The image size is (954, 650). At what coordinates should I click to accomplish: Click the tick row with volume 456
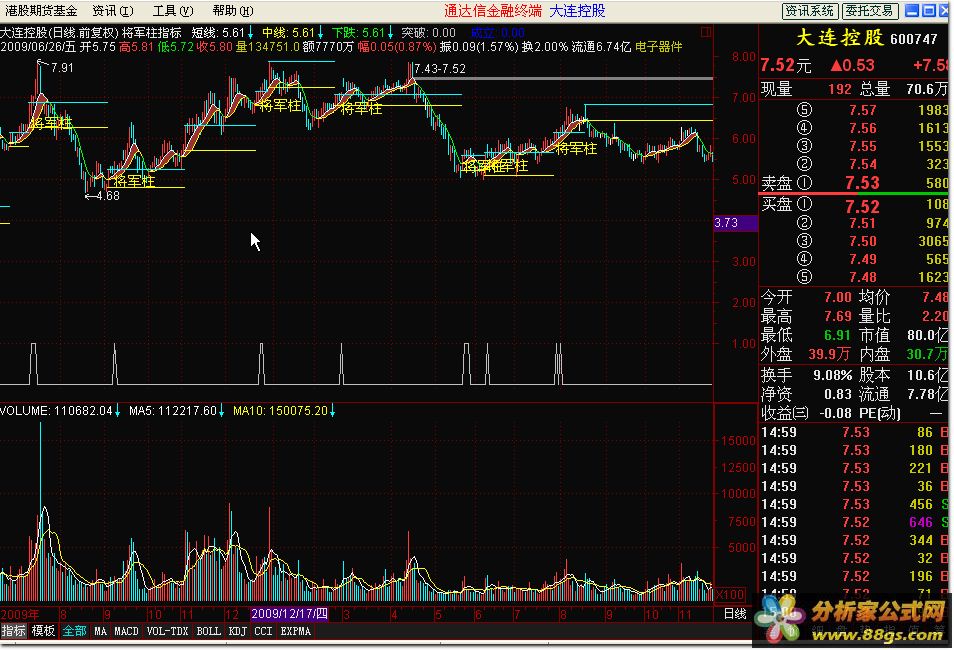[x=855, y=505]
